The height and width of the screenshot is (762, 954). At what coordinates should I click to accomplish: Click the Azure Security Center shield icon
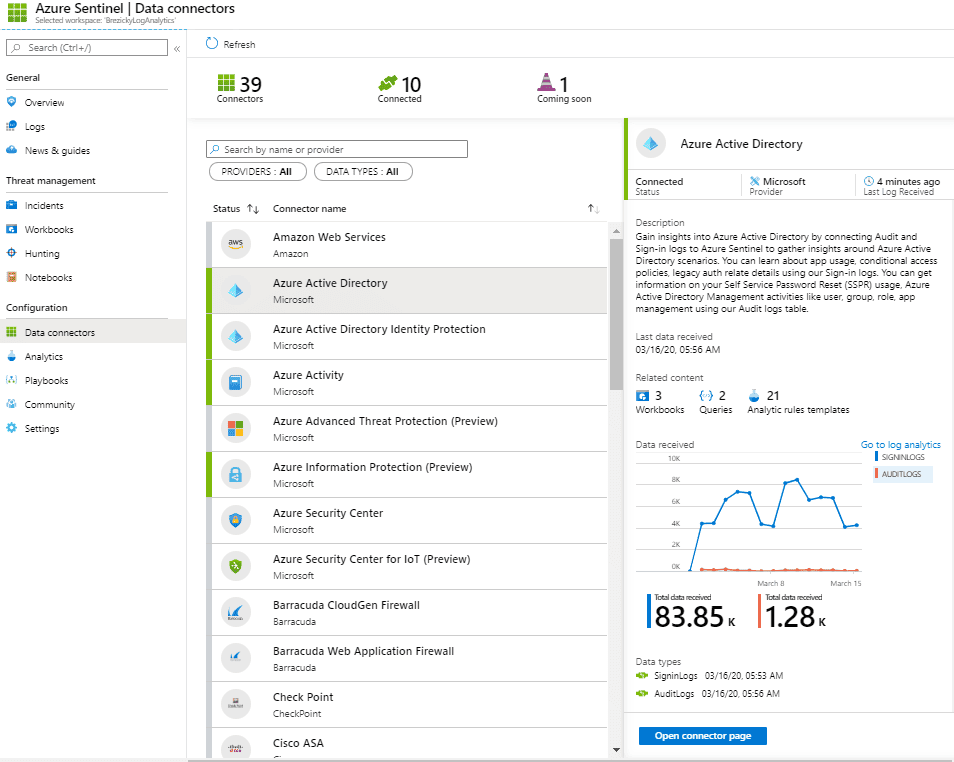tap(235, 520)
